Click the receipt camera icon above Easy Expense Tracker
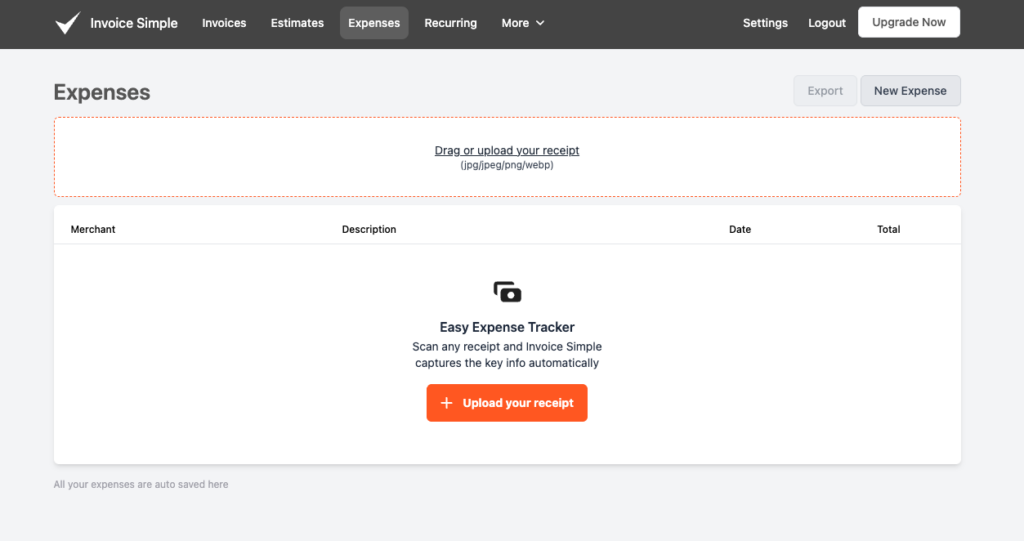Viewport: 1024px width, 541px height. pos(507,291)
